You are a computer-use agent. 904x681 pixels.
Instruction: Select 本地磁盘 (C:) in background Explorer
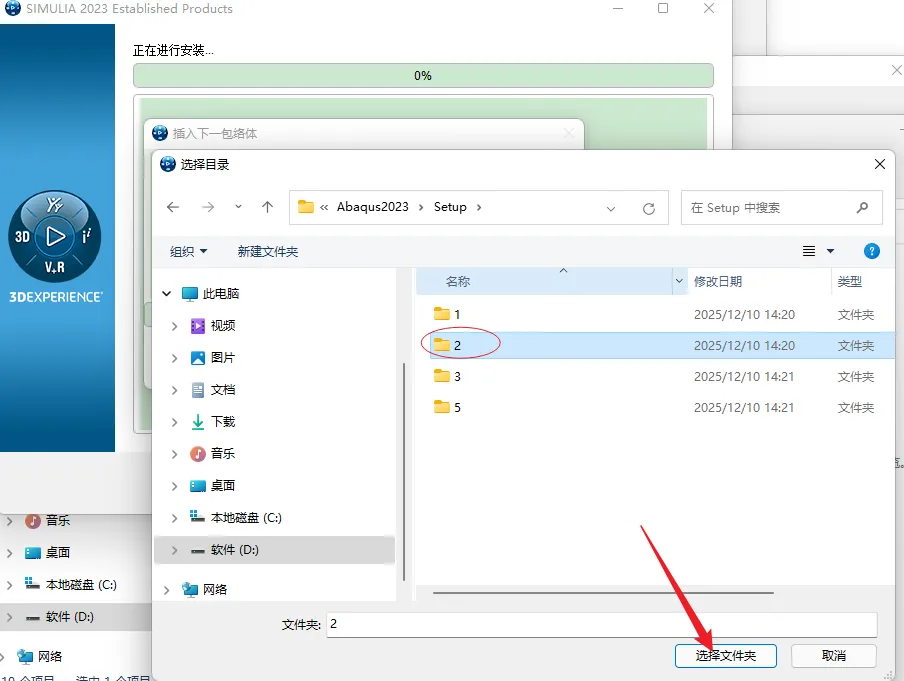[x=81, y=585]
